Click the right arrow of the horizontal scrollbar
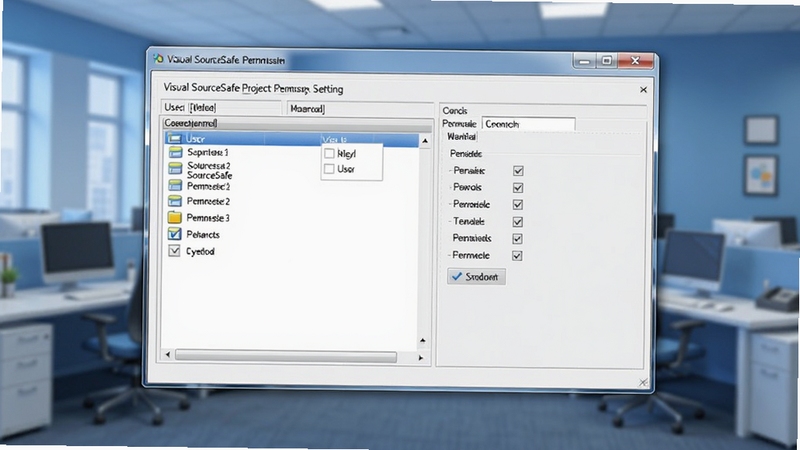This screenshot has width=800, height=450. pyautogui.click(x=420, y=358)
